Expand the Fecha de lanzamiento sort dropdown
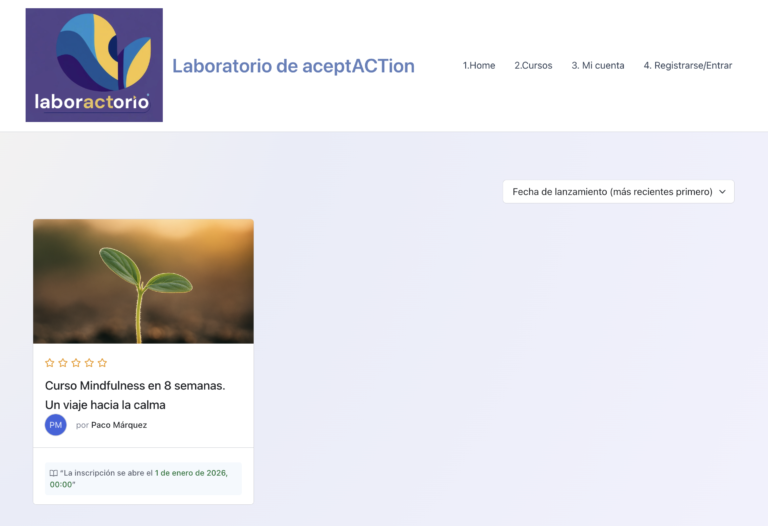The width and height of the screenshot is (768, 526). tap(619, 191)
